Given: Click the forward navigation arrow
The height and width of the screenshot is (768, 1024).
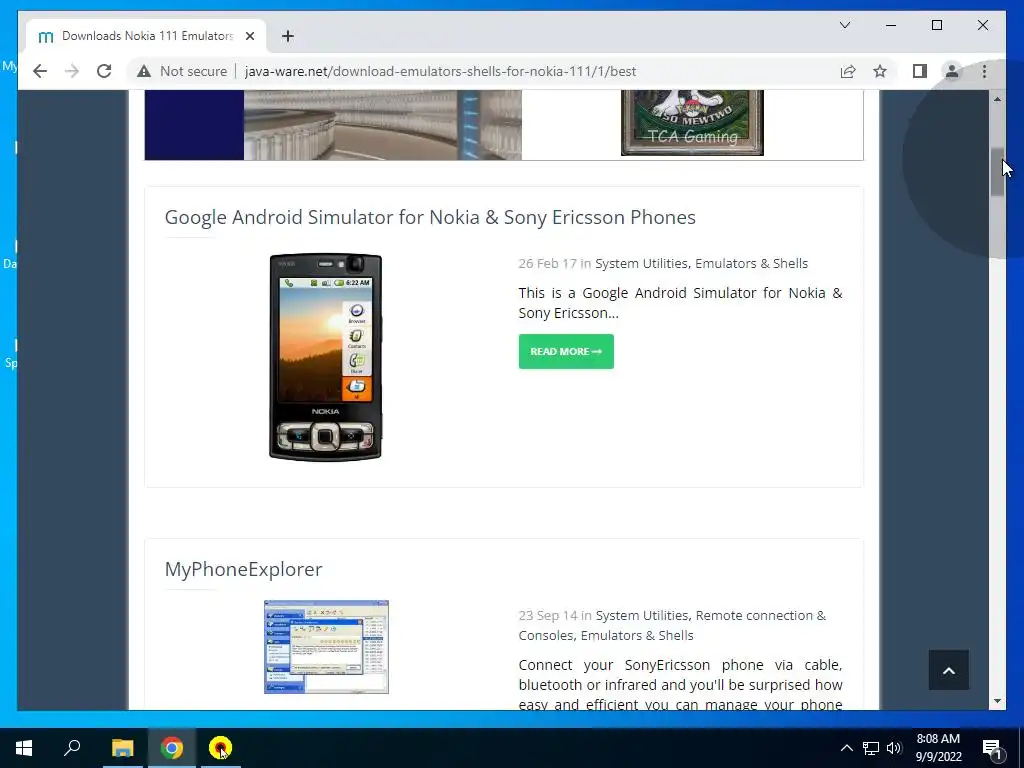Looking at the screenshot, I should tap(72, 71).
